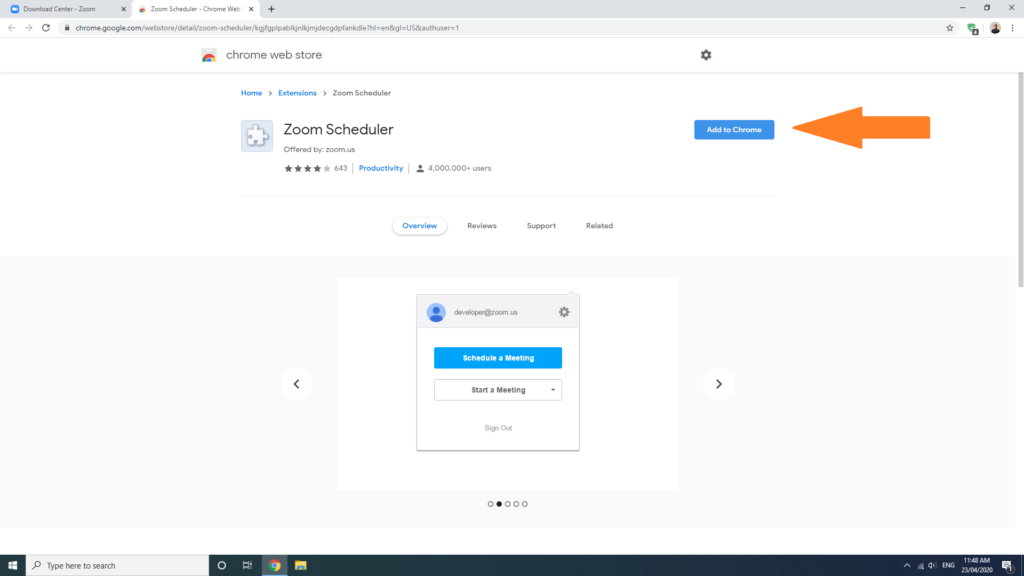Click the Zoom Scheduler extension puzzle-piece icon
This screenshot has width=1024, height=576.
point(257,135)
